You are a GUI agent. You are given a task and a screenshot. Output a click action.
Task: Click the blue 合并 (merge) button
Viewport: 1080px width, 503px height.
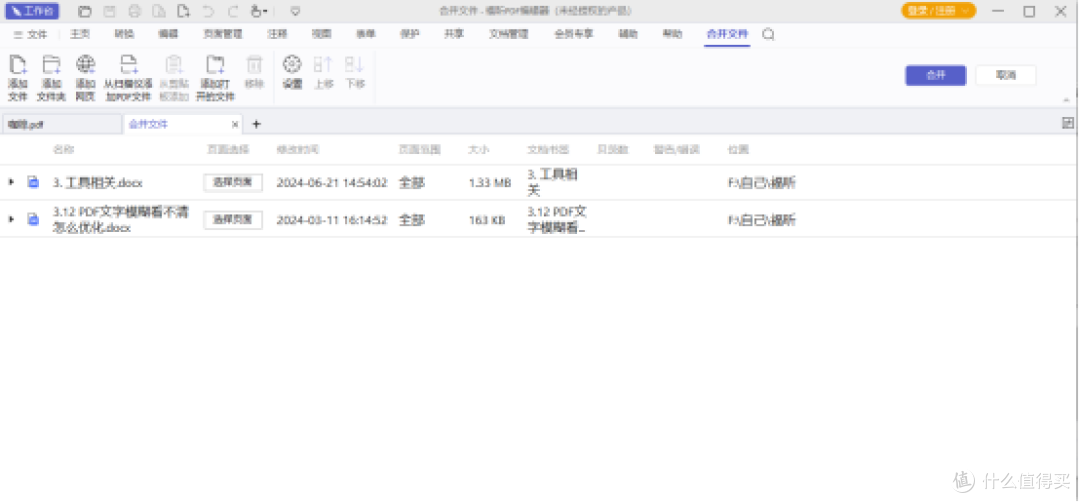point(935,75)
